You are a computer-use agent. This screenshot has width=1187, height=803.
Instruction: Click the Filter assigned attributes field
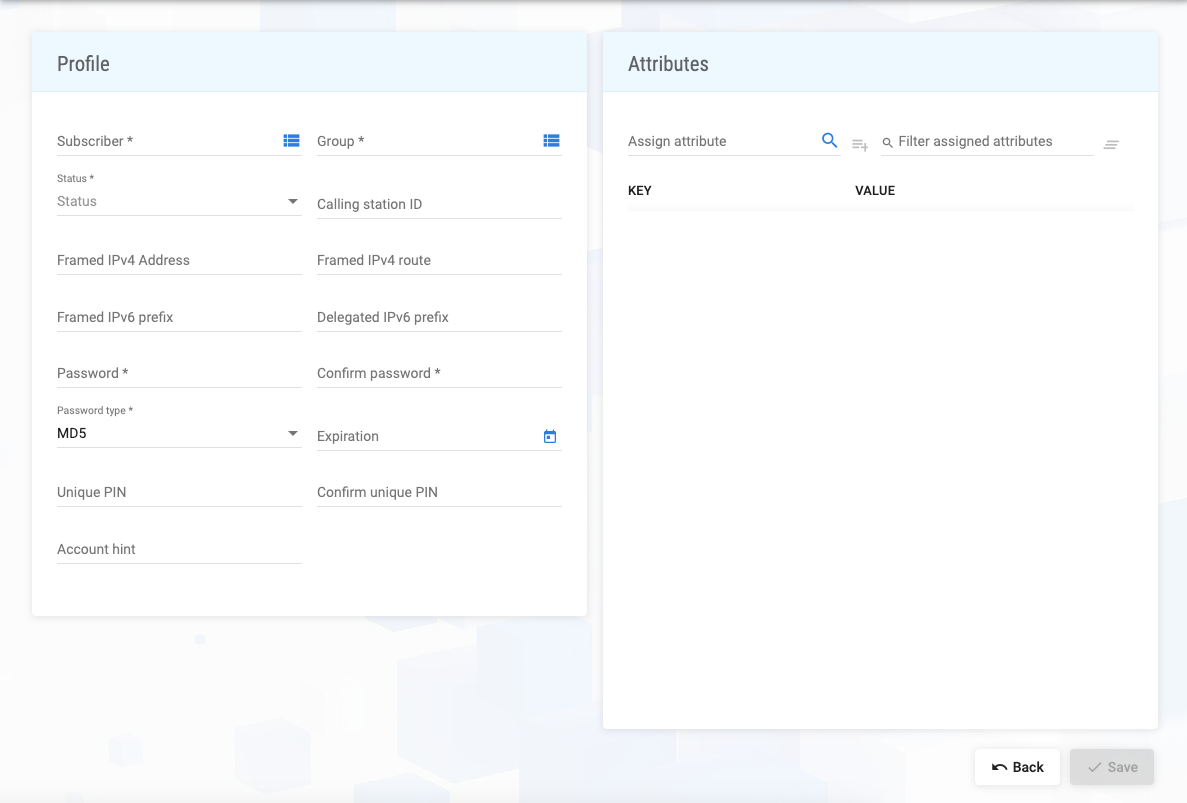point(992,142)
